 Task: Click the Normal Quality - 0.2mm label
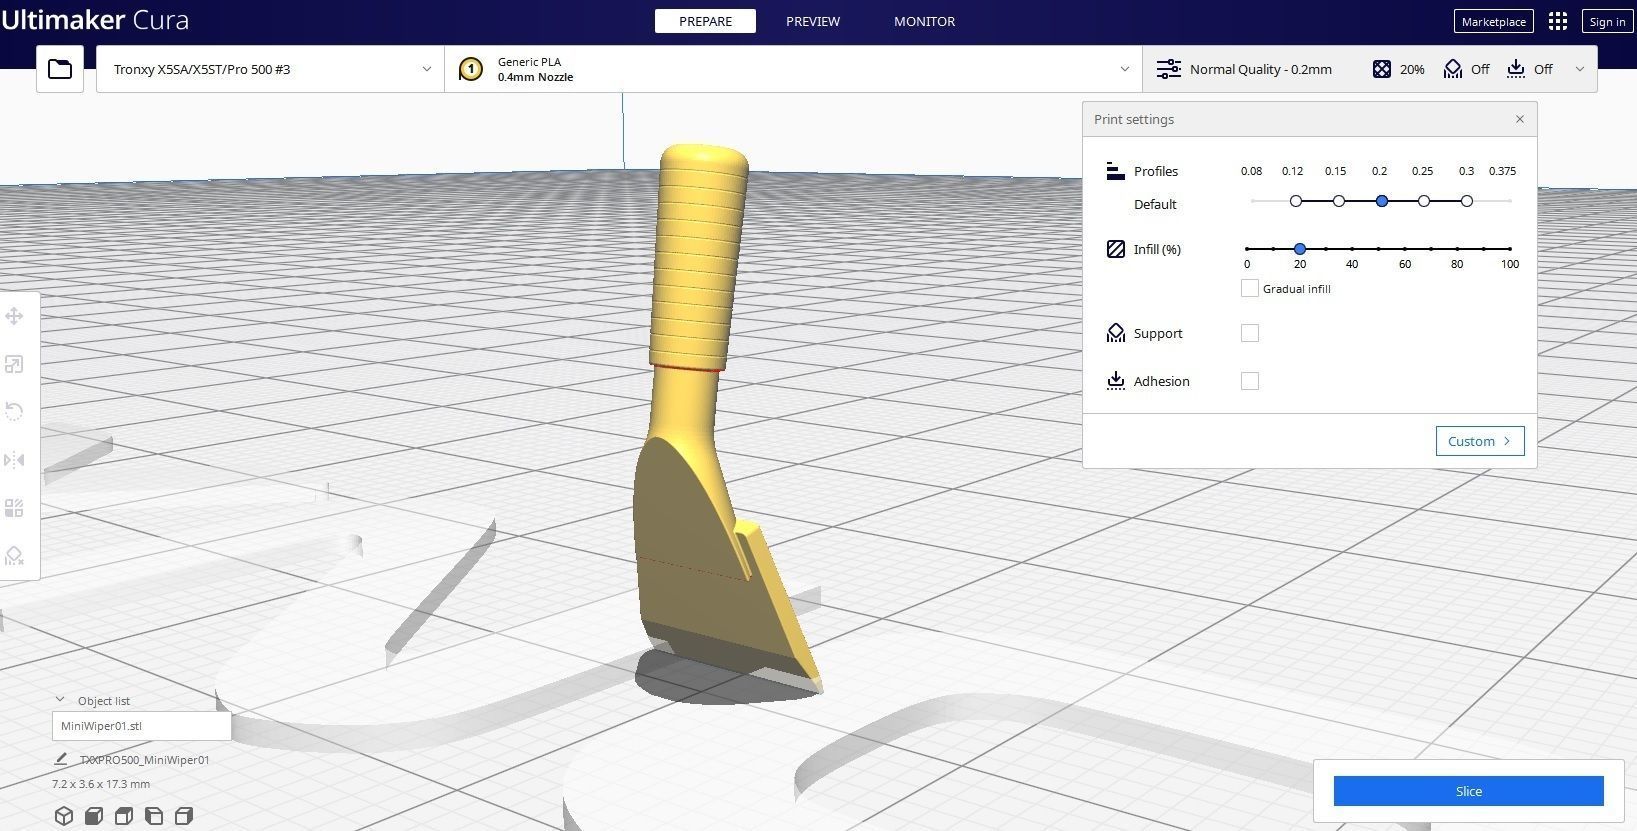point(1260,69)
